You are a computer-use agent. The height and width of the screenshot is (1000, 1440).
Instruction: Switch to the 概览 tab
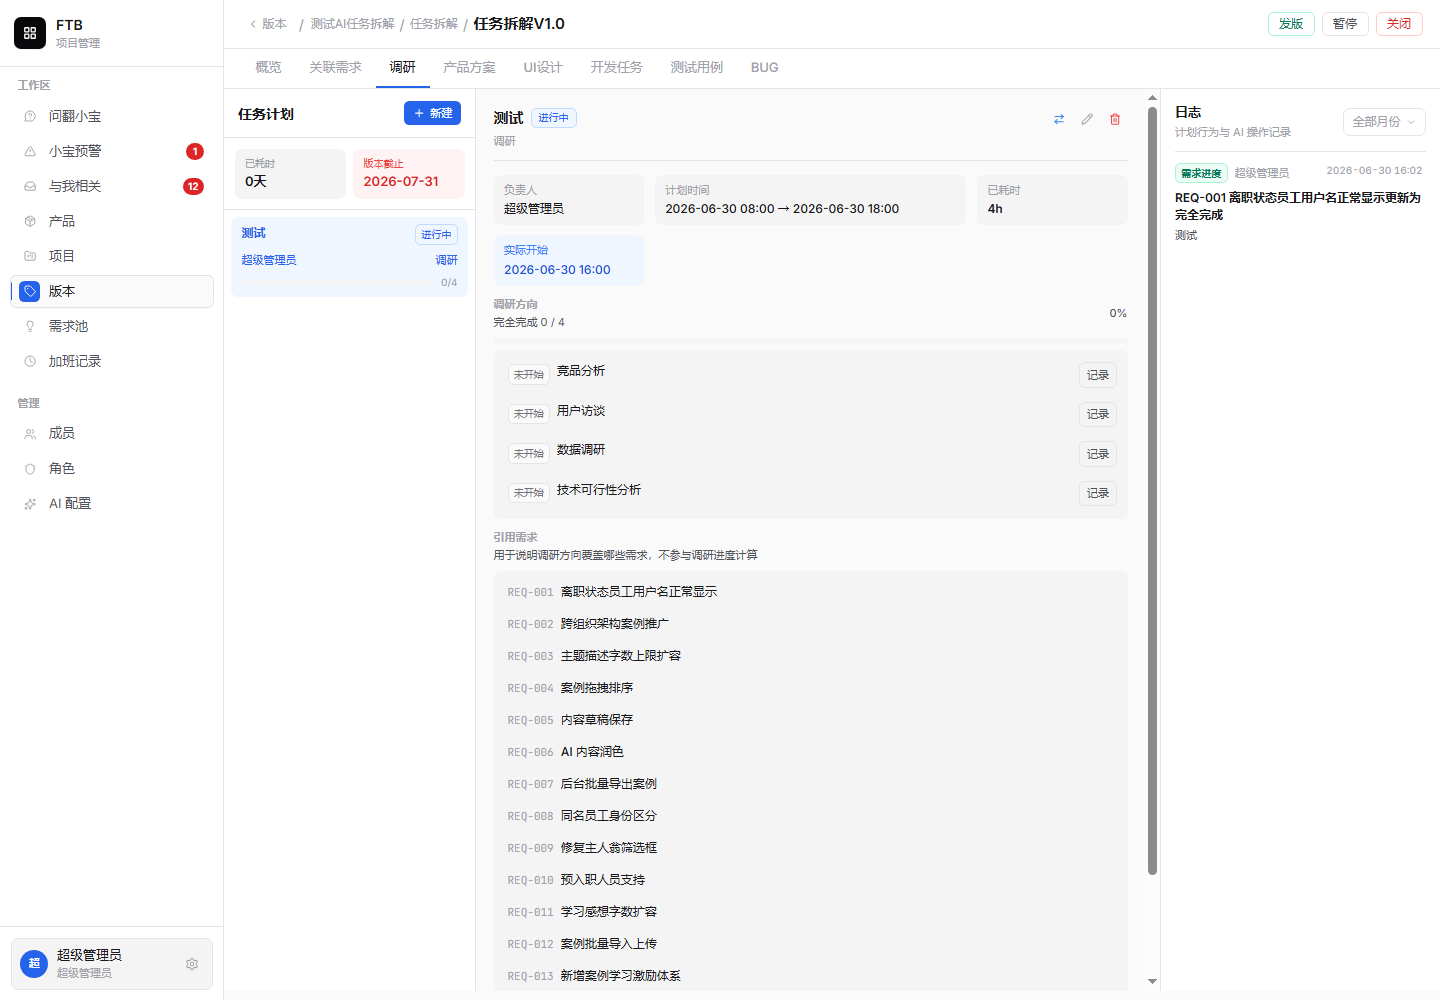[268, 67]
